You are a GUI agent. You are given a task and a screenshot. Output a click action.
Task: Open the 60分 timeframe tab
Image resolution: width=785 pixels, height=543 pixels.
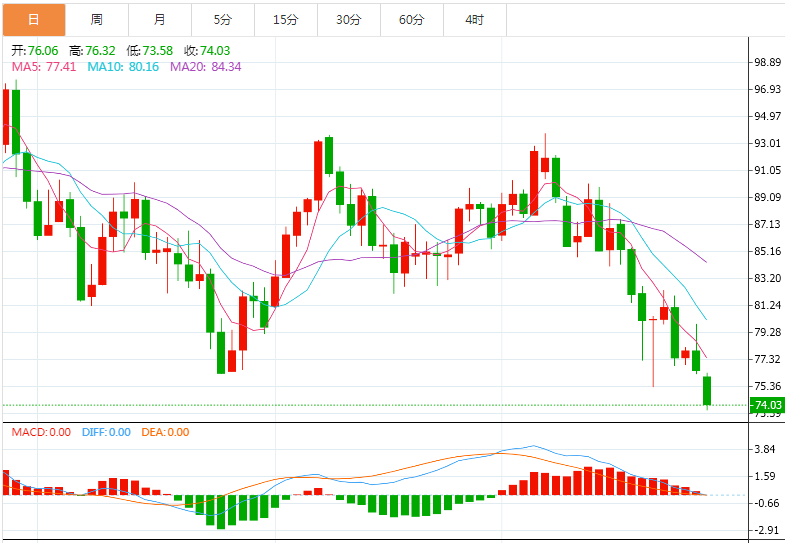(412, 20)
